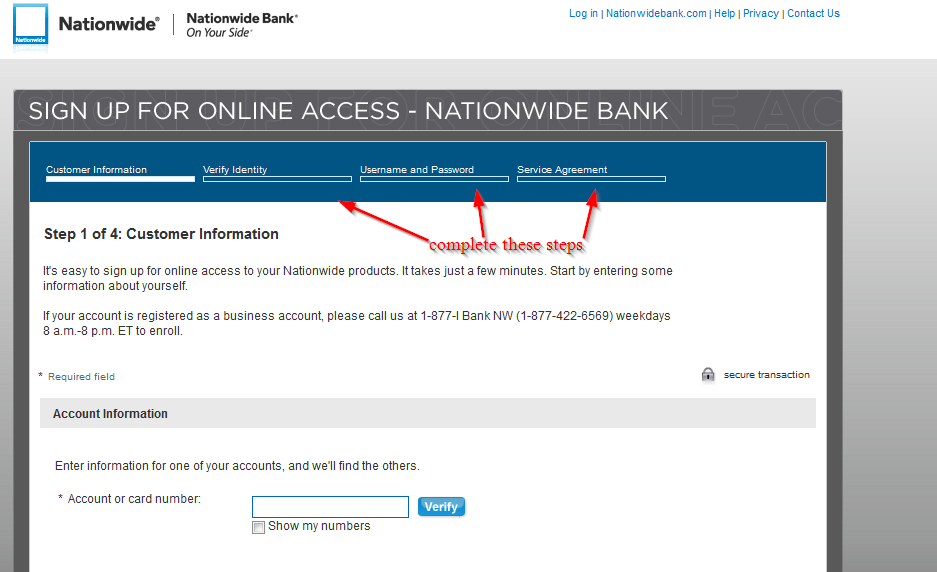Select the Verify Identity step tab

pos(277,172)
